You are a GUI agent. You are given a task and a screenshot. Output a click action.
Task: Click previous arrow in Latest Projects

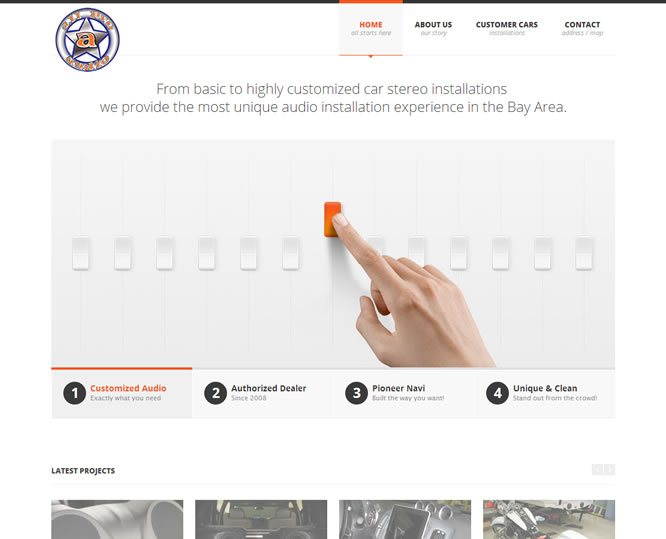[x=598, y=469]
